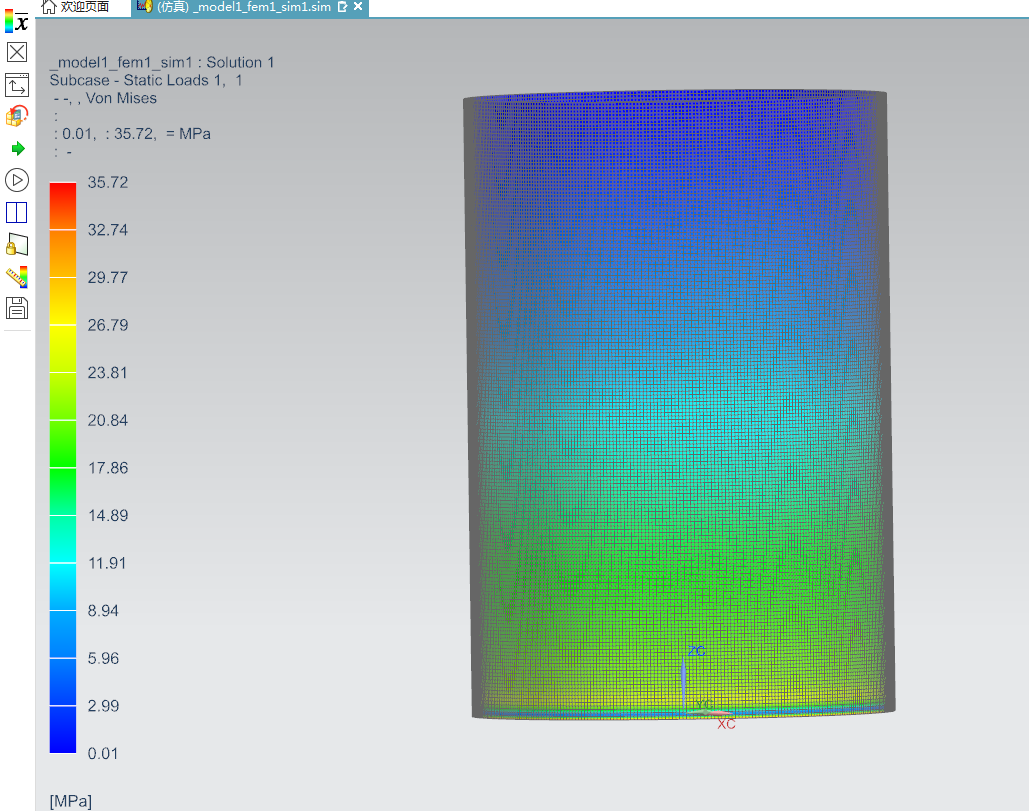1029x811 pixels.
Task: Switch to the split side-by-side view icon
Action: [16, 213]
